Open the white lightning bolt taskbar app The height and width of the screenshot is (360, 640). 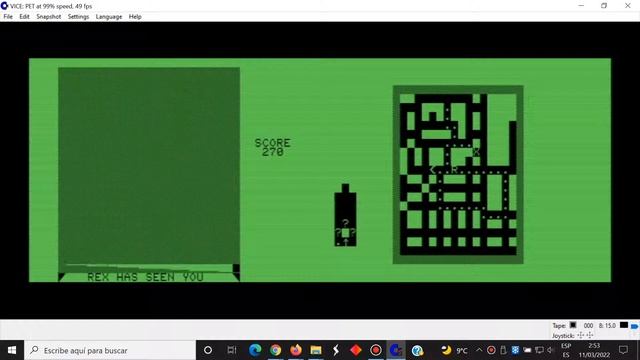point(336,350)
